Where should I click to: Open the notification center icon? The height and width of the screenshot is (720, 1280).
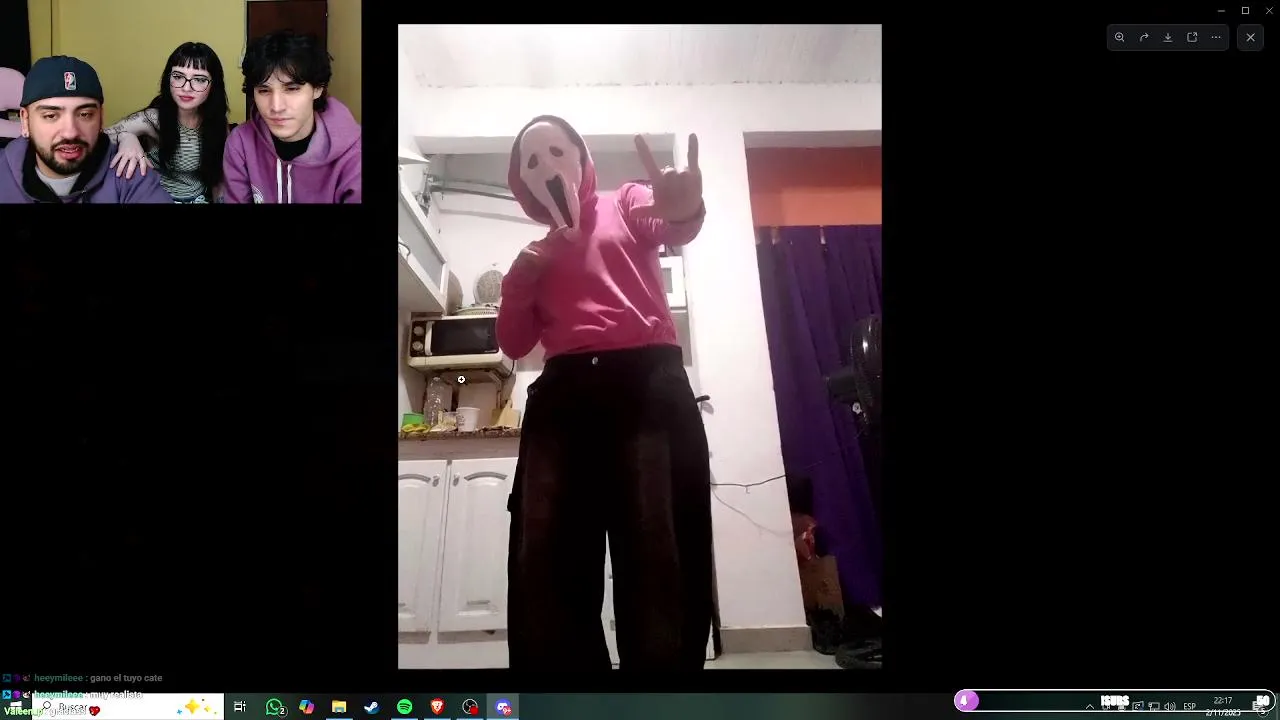click(1262, 706)
